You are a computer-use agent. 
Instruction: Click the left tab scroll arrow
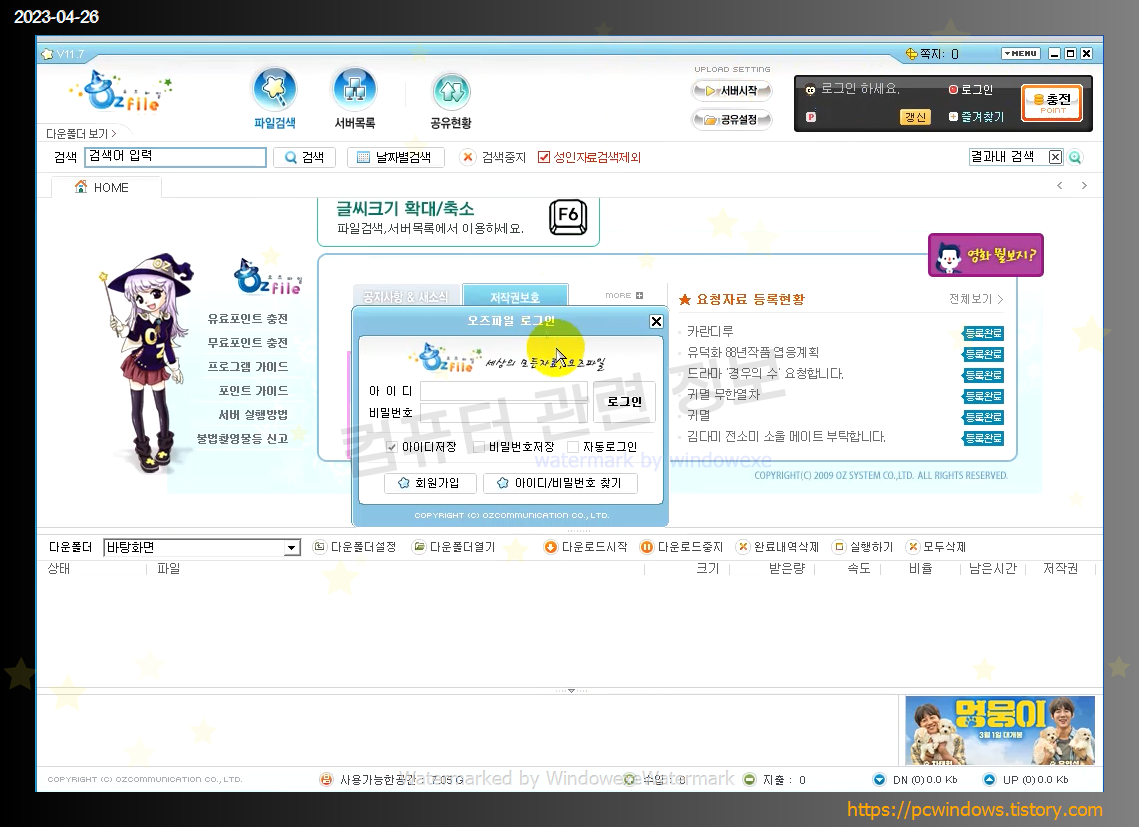click(1060, 185)
